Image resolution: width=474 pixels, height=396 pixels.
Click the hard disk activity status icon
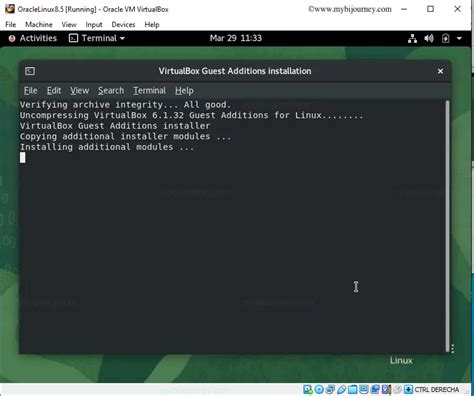[x=308, y=389]
